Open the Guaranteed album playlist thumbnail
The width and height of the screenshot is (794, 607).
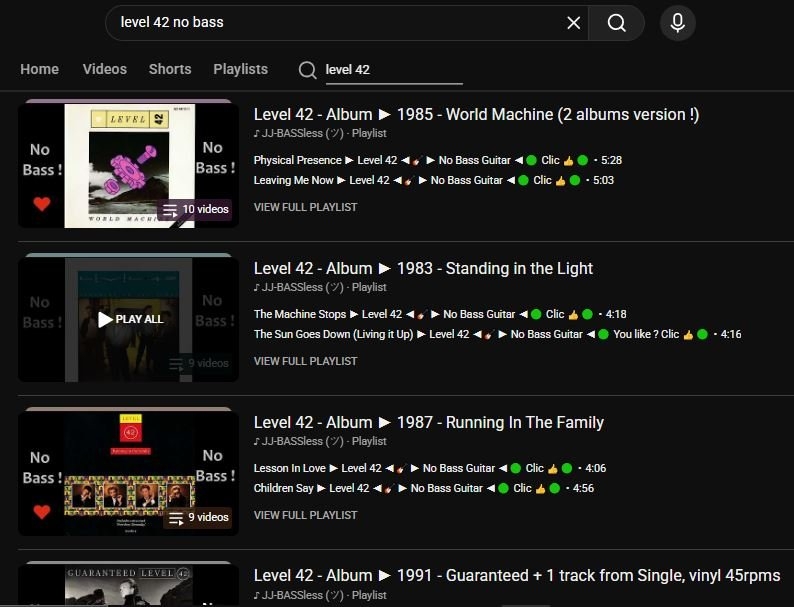point(128,586)
